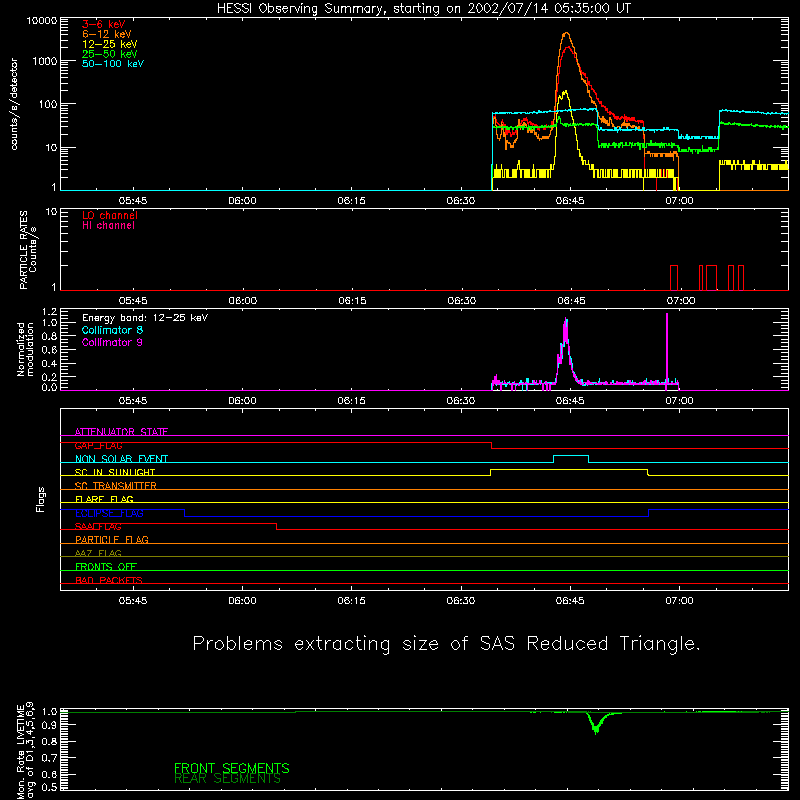
Task: Select the 3-6 keV legend label
Action: tap(104, 24)
